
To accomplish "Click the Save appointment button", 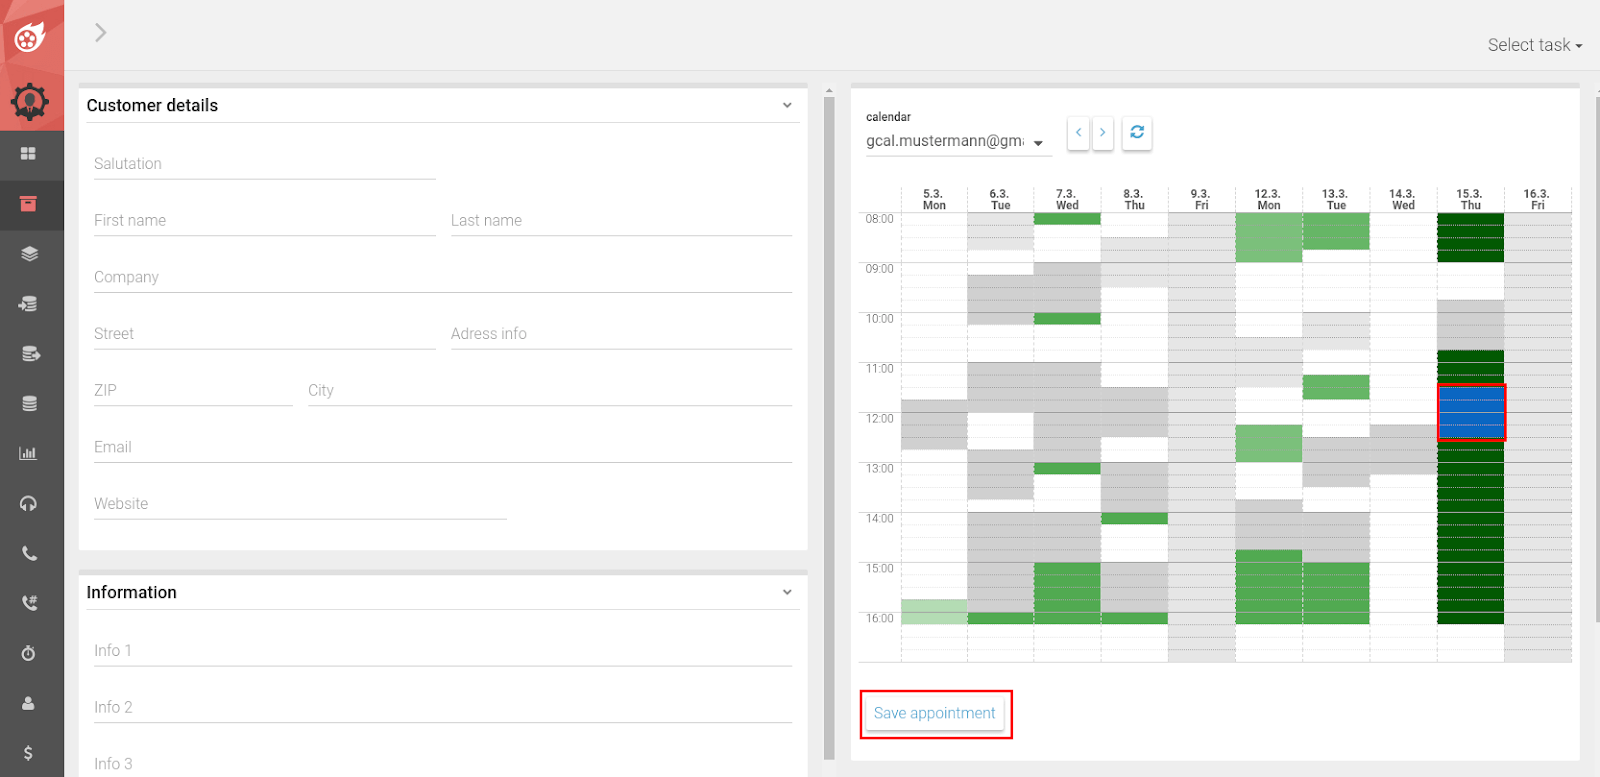I will [x=934, y=713].
